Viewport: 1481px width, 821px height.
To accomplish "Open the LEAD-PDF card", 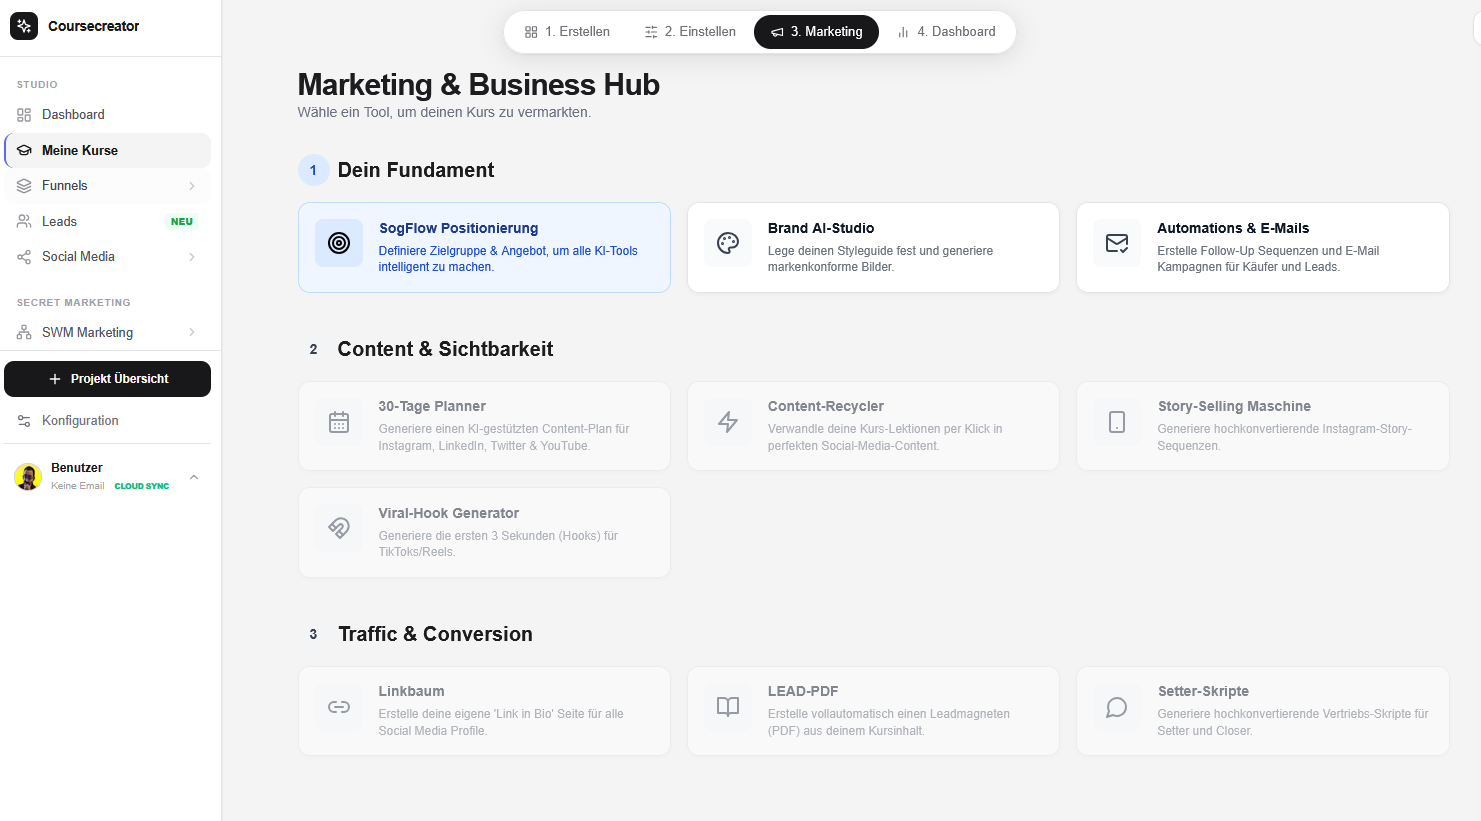I will click(873, 711).
